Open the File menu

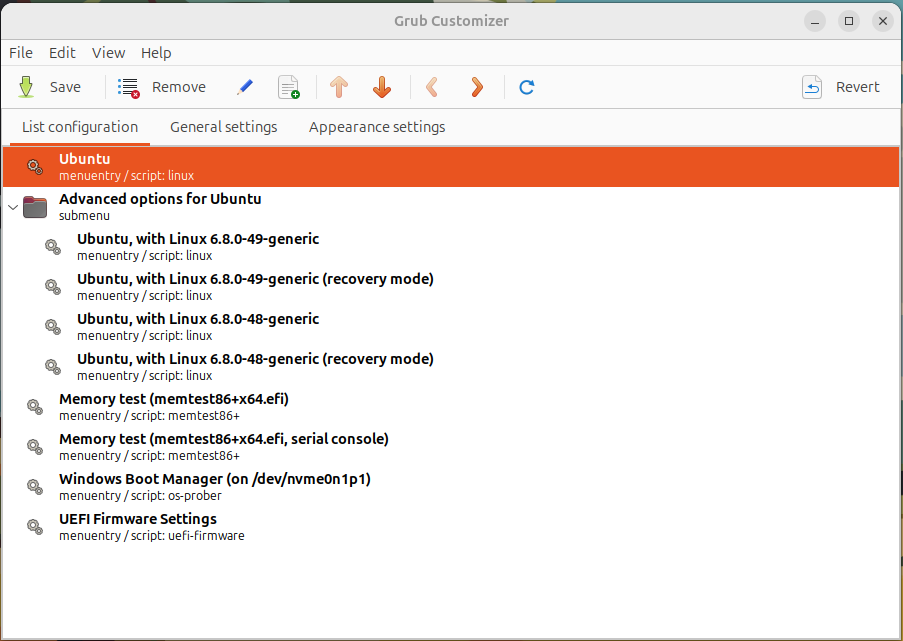click(x=20, y=52)
